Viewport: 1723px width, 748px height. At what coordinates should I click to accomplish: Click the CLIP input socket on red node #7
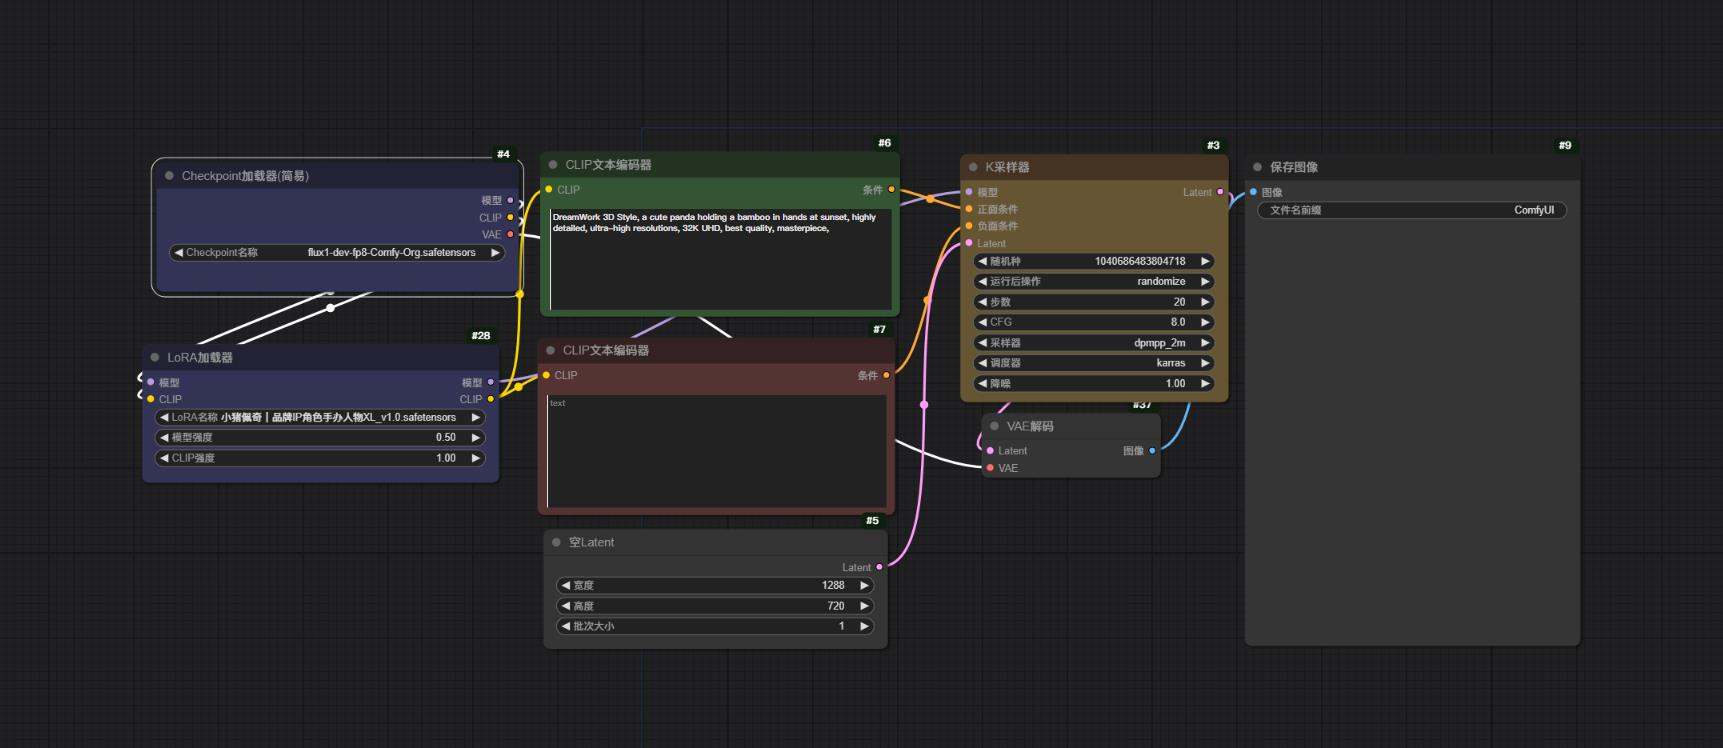coord(545,375)
